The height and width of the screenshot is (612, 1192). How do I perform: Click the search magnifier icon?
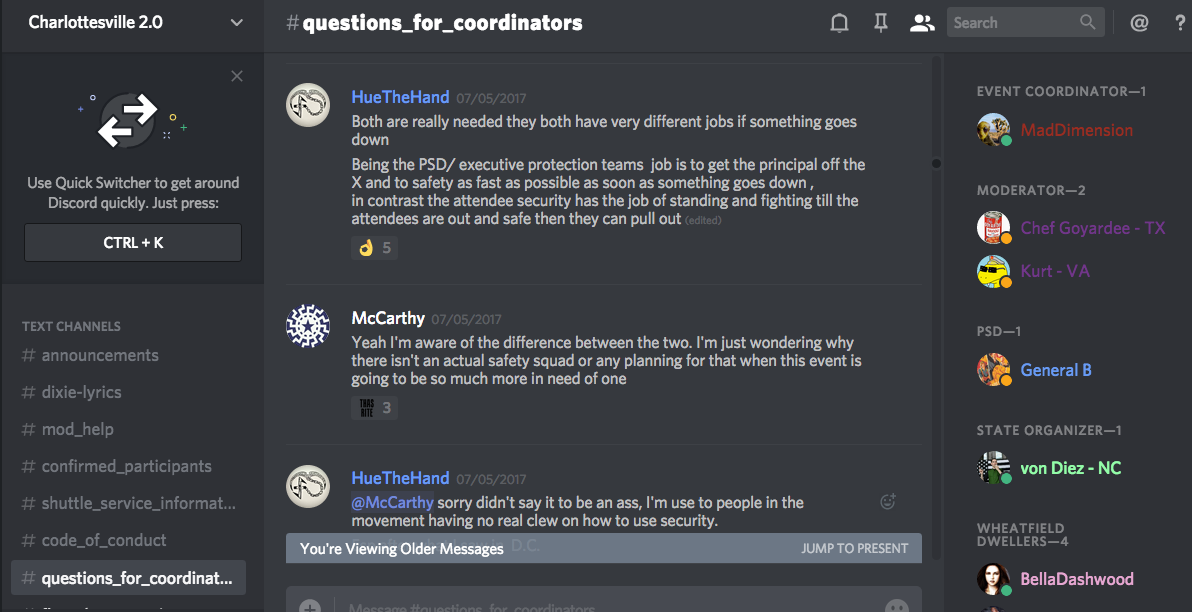pyautogui.click(x=1088, y=22)
